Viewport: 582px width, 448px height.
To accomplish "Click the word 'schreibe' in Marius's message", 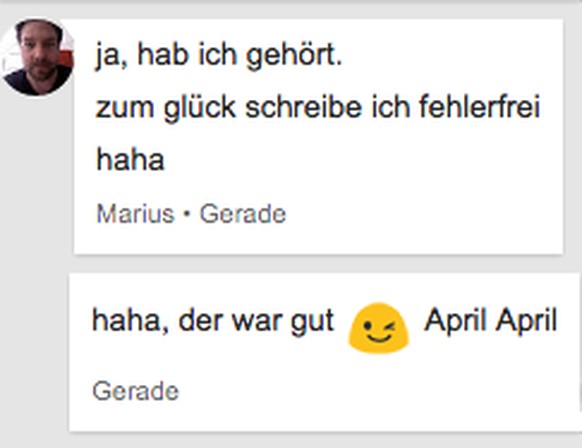I will coord(303,107).
